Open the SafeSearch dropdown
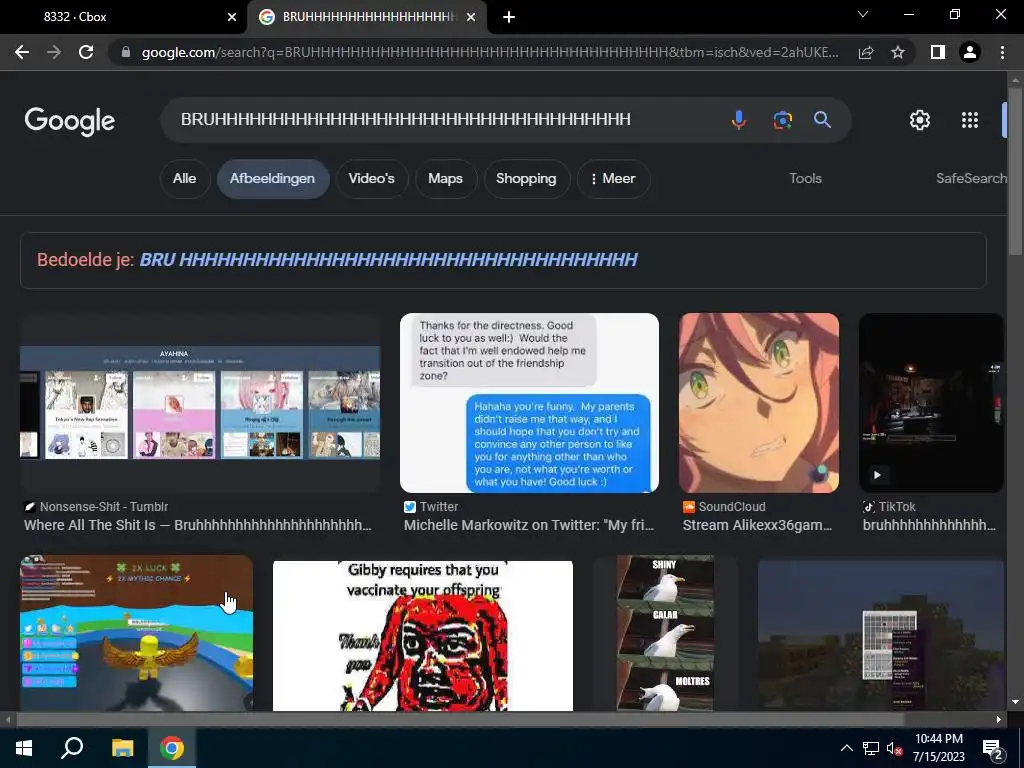This screenshot has width=1024, height=768. click(971, 178)
